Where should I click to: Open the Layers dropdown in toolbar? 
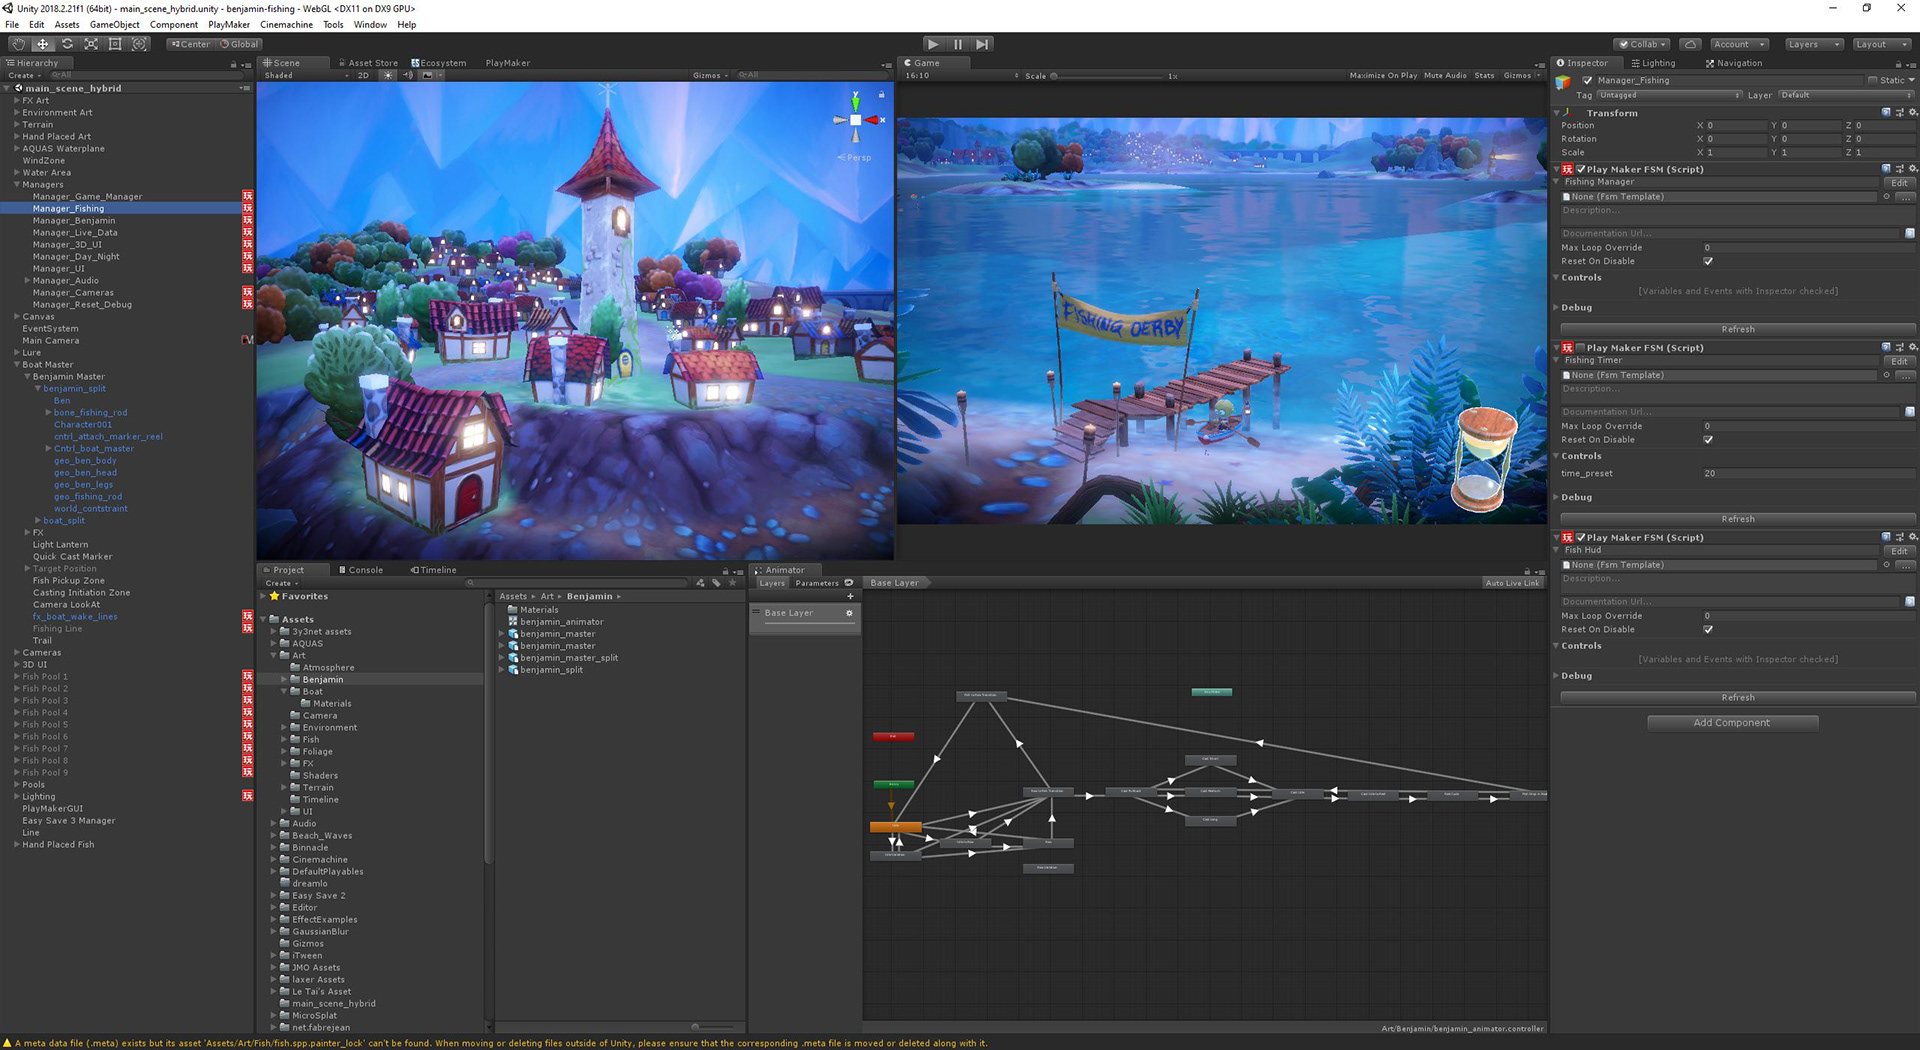(1813, 44)
